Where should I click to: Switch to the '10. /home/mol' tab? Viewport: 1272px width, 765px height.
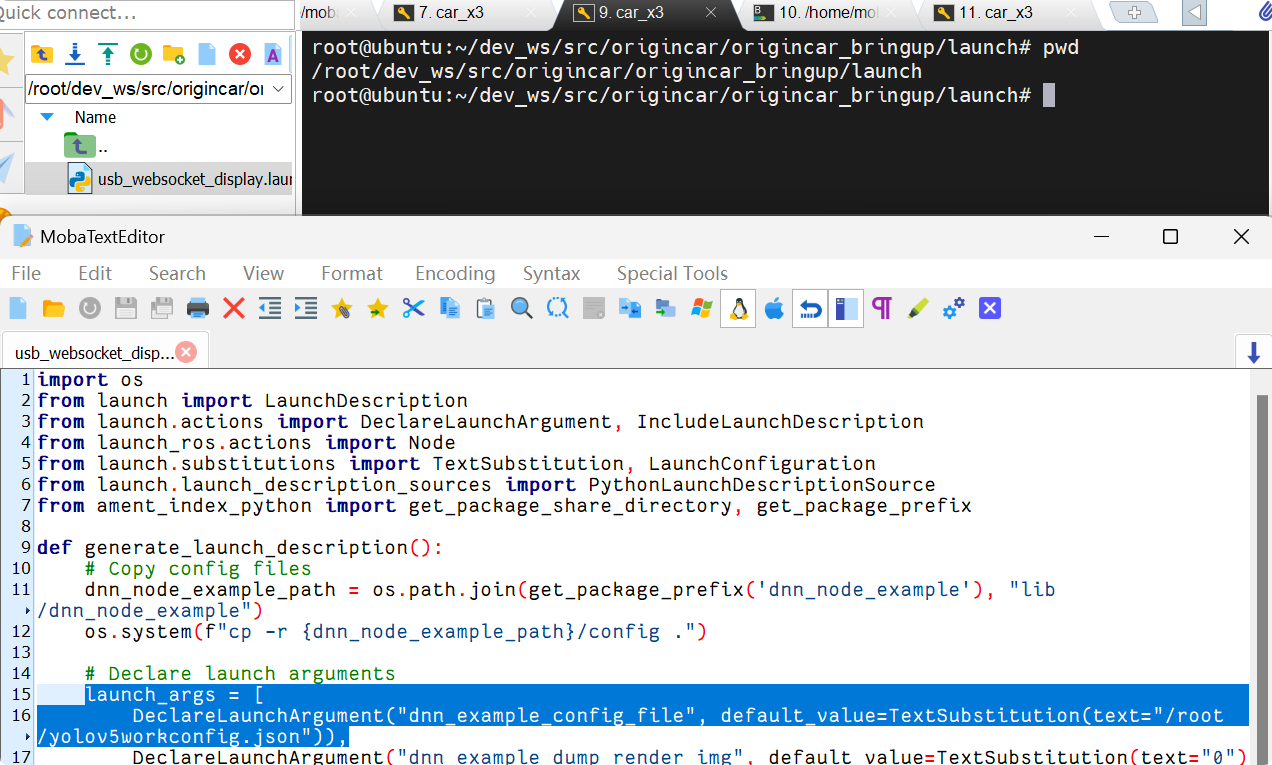(x=826, y=13)
